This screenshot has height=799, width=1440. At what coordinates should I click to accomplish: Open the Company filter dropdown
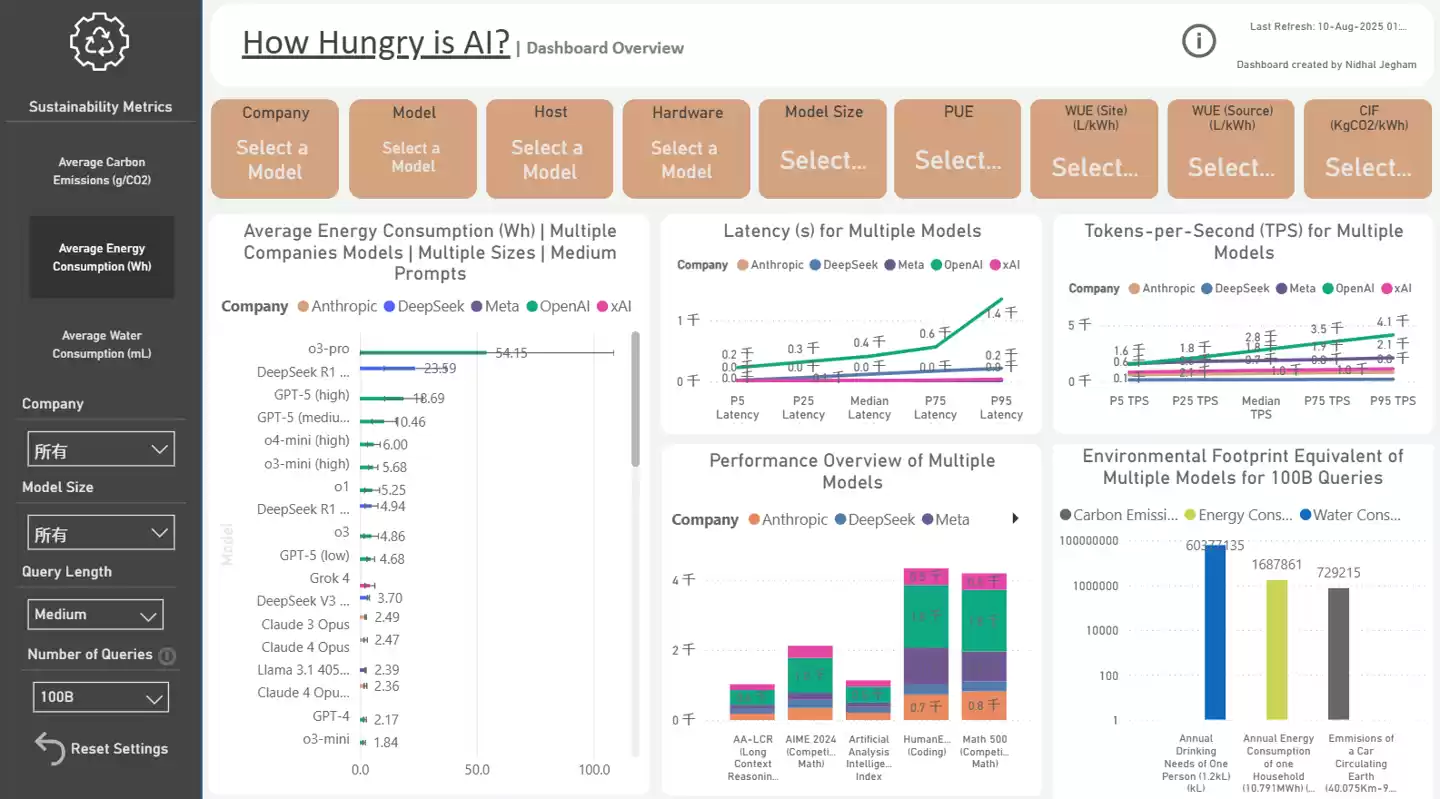(x=100, y=450)
